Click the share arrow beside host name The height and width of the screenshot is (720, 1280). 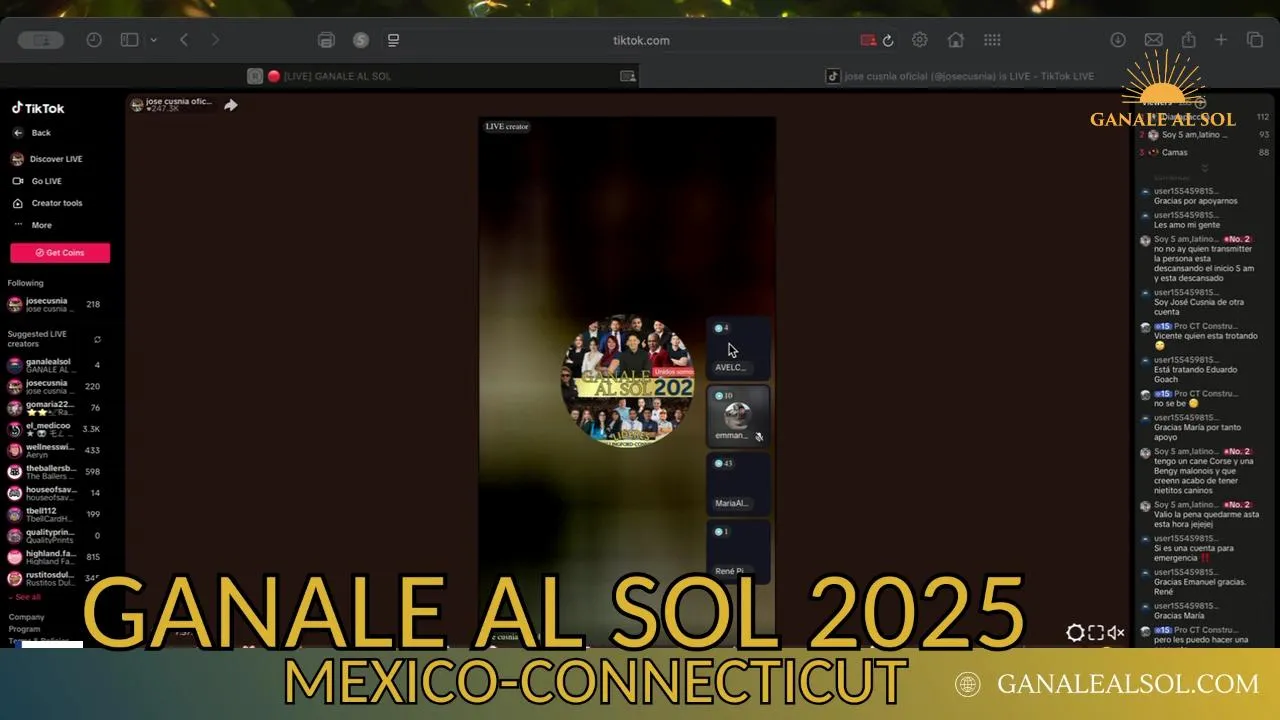point(231,105)
